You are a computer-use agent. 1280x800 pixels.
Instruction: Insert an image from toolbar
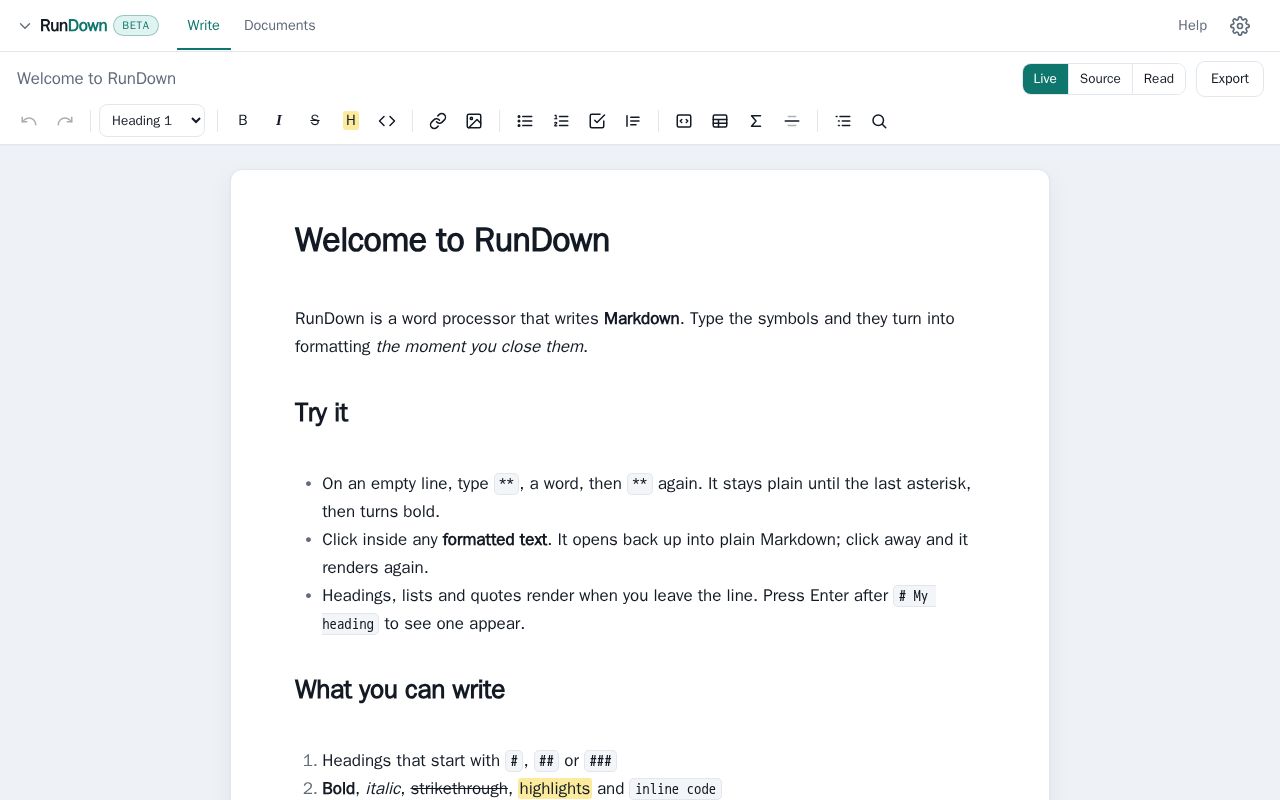(474, 121)
